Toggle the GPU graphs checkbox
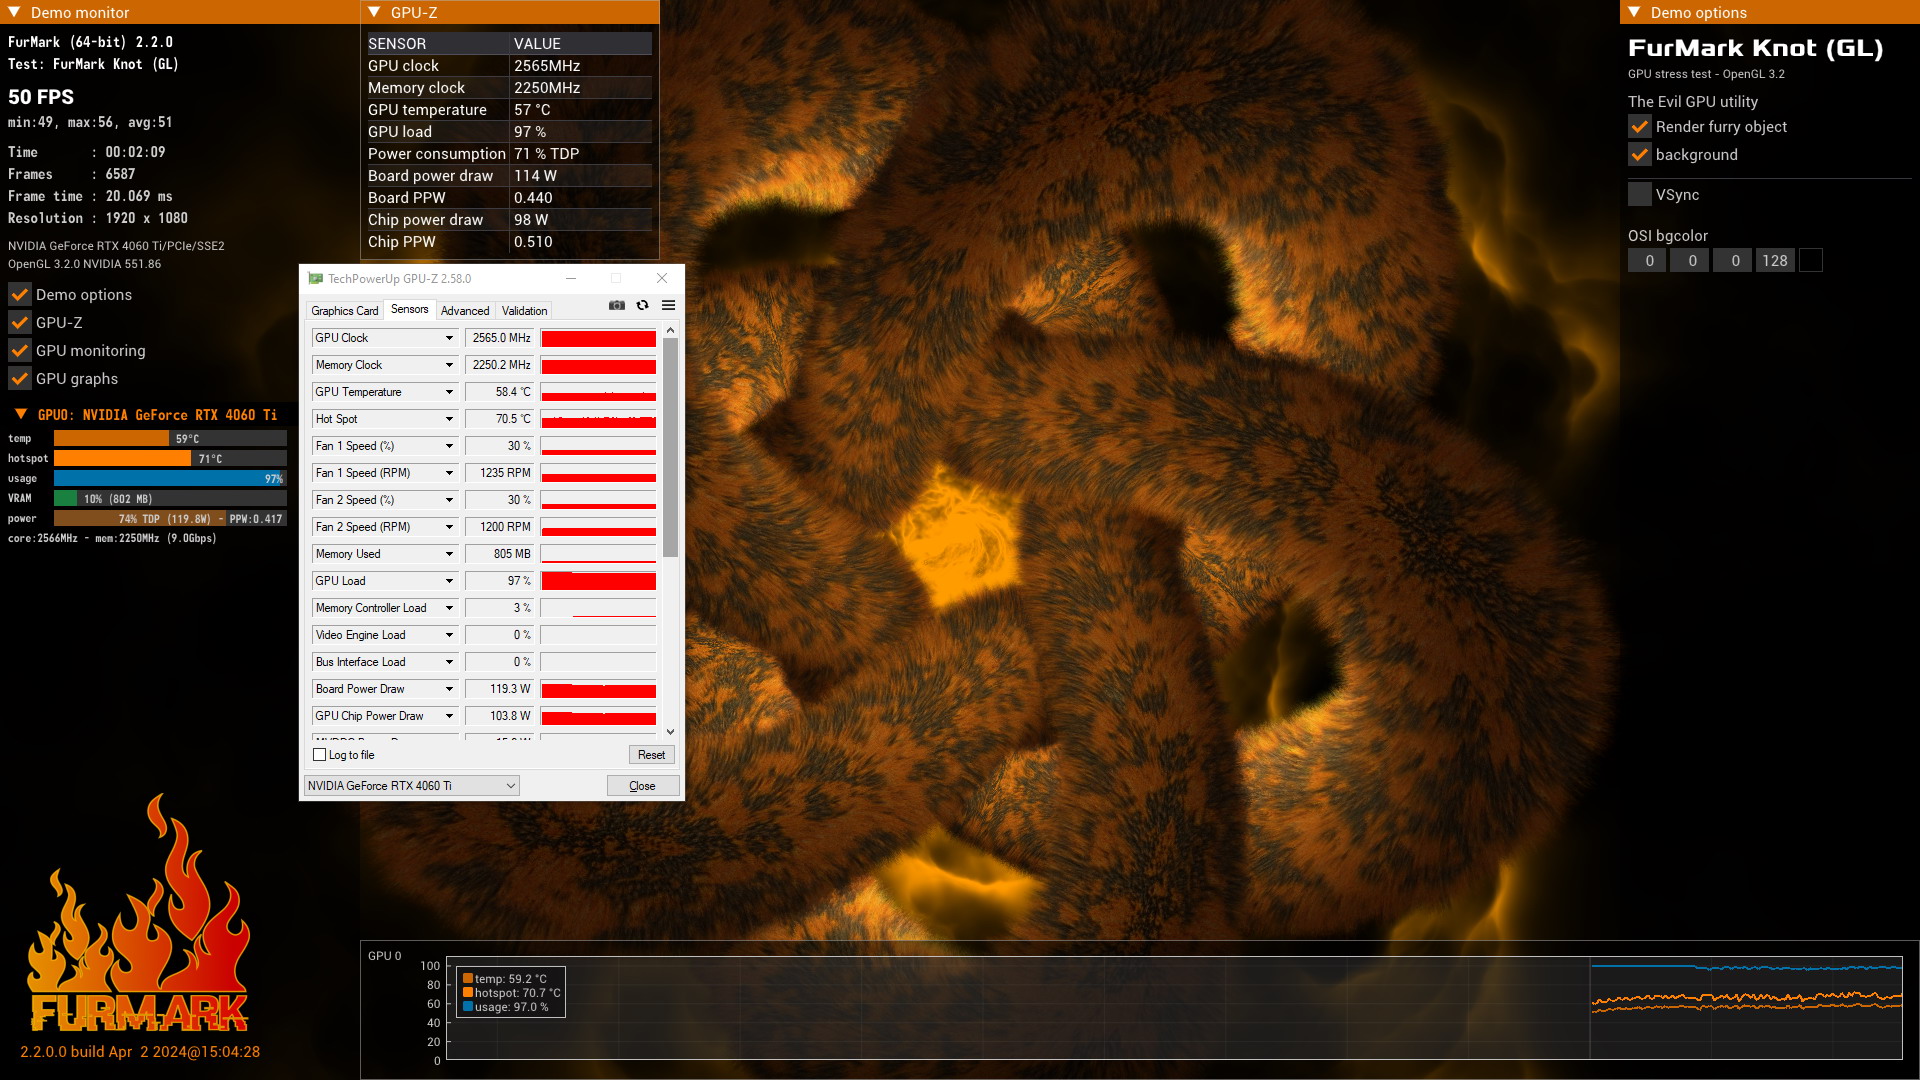 [20, 379]
